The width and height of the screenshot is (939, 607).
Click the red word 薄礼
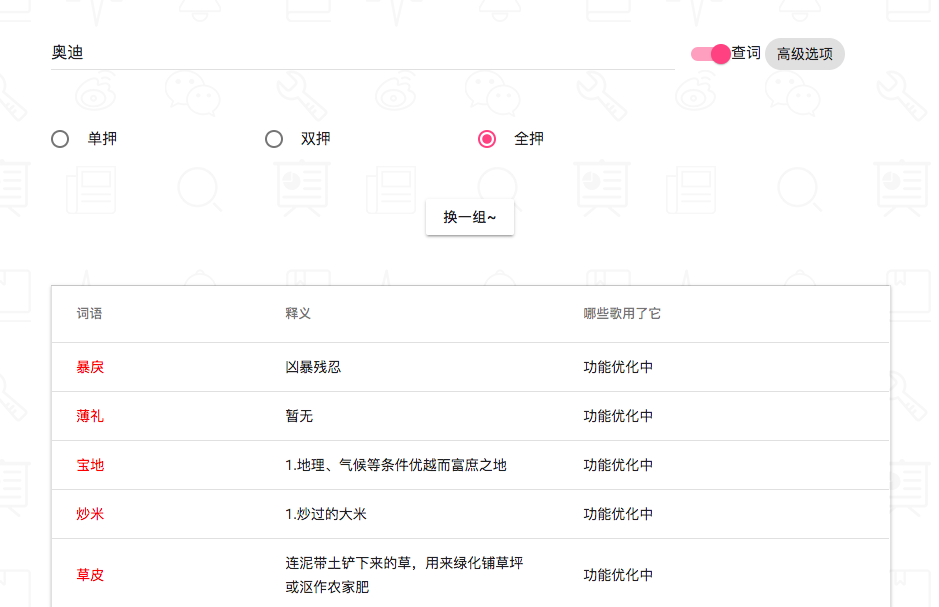[90, 416]
